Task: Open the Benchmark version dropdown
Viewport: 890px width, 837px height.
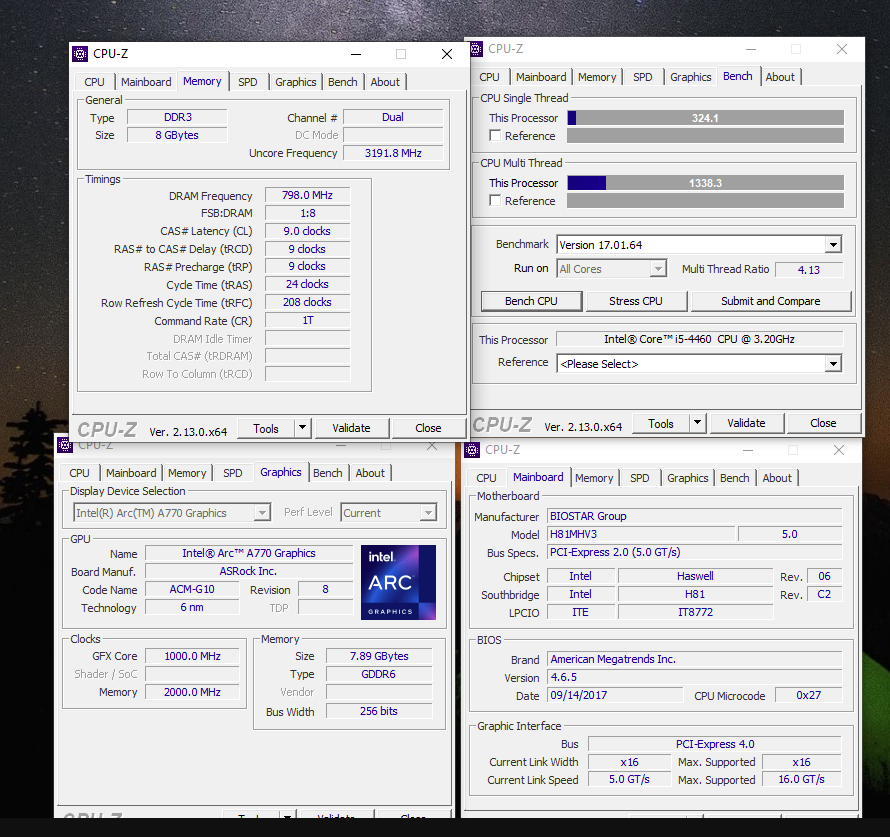Action: tap(833, 245)
